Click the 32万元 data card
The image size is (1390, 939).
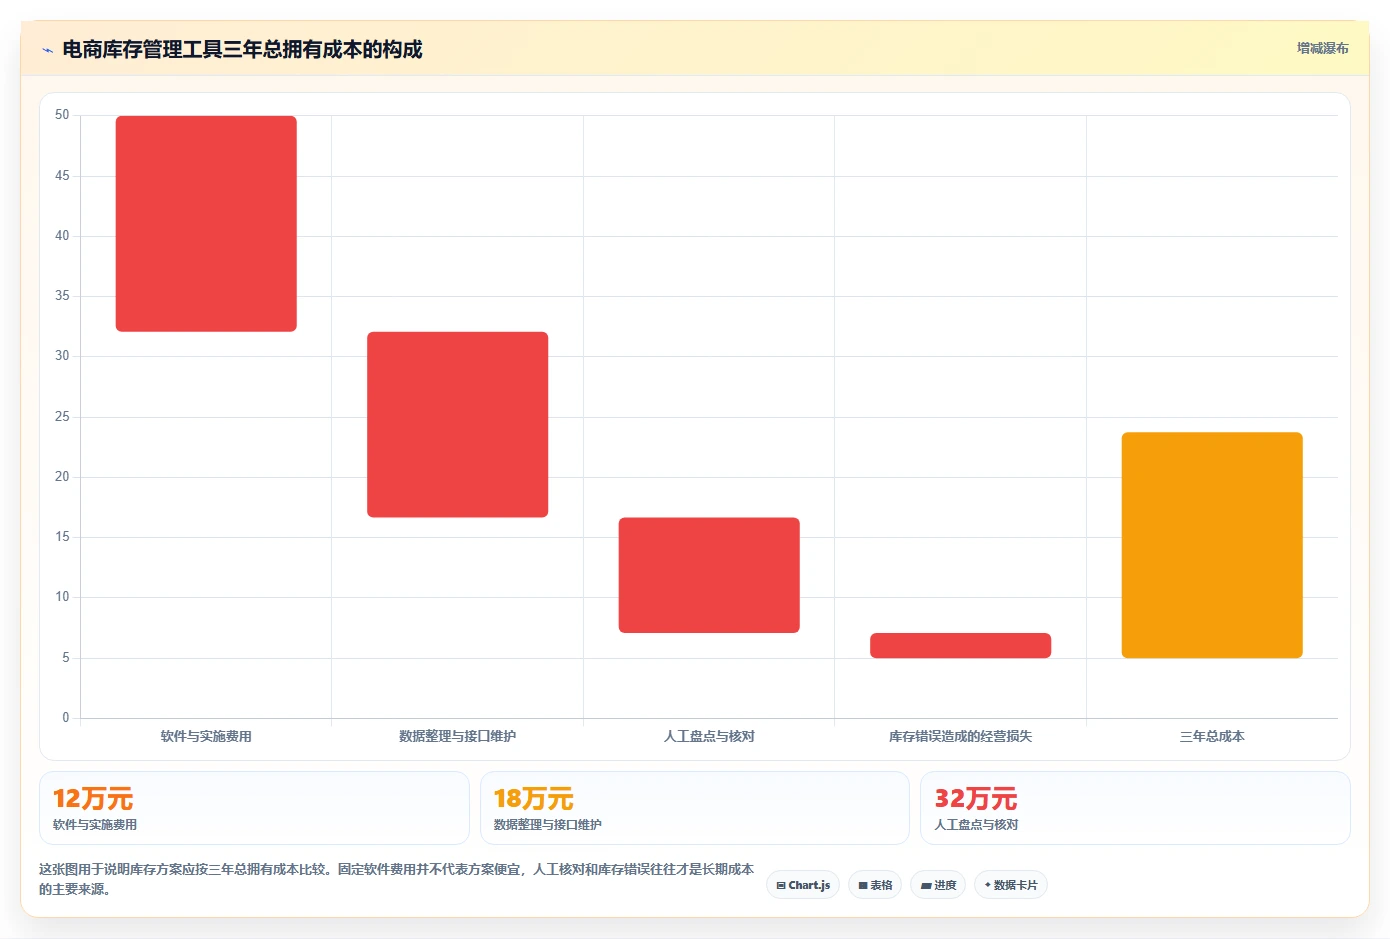(x=1135, y=808)
